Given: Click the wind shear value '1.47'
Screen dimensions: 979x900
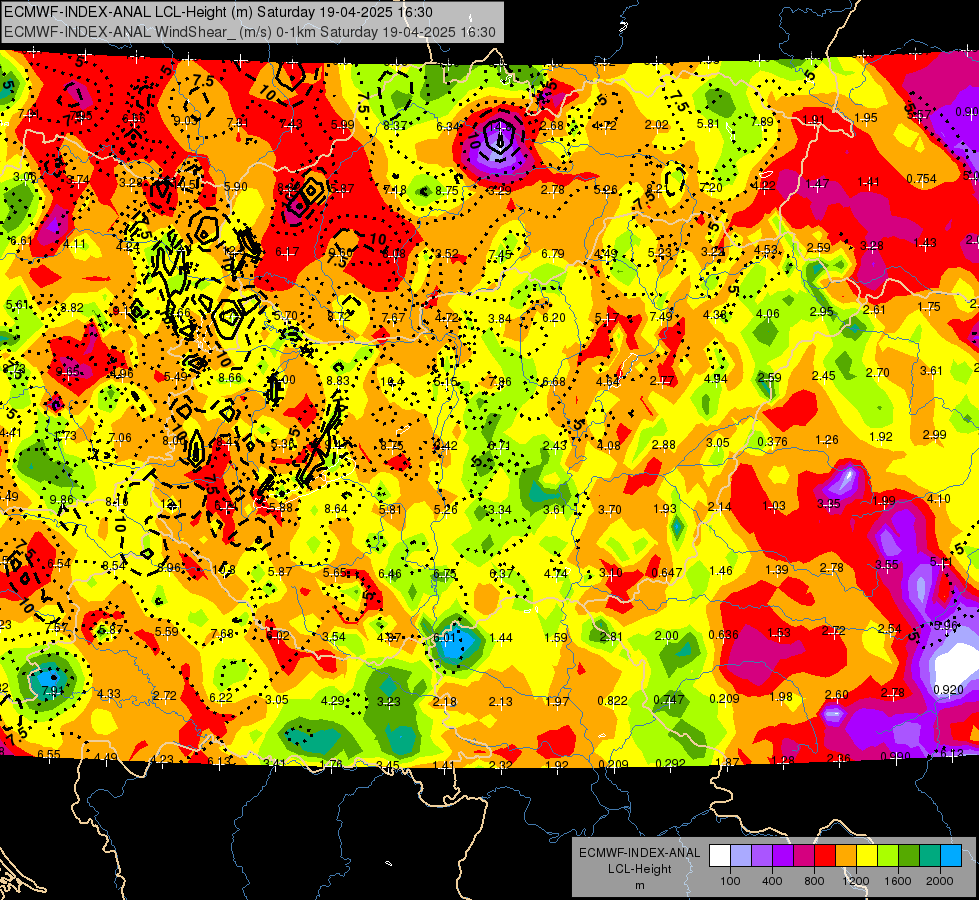Looking at the screenshot, I should point(817,184).
